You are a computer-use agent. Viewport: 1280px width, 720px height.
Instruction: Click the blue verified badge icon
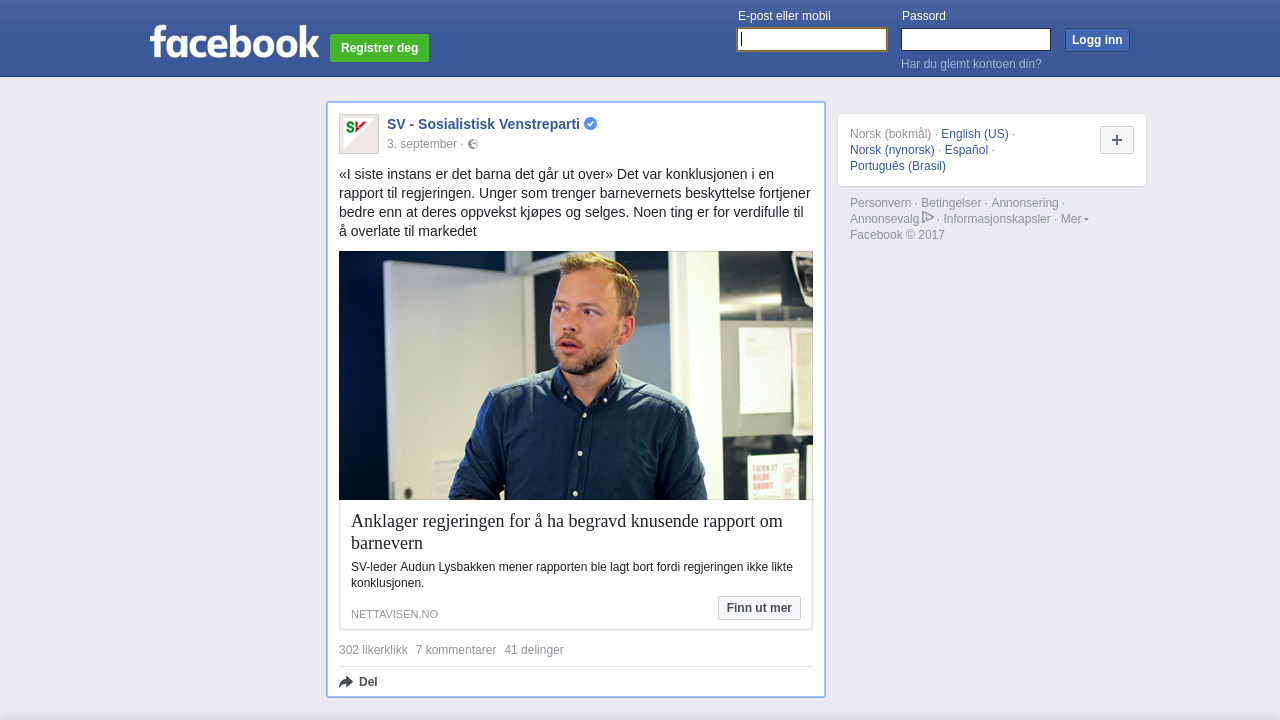point(591,124)
